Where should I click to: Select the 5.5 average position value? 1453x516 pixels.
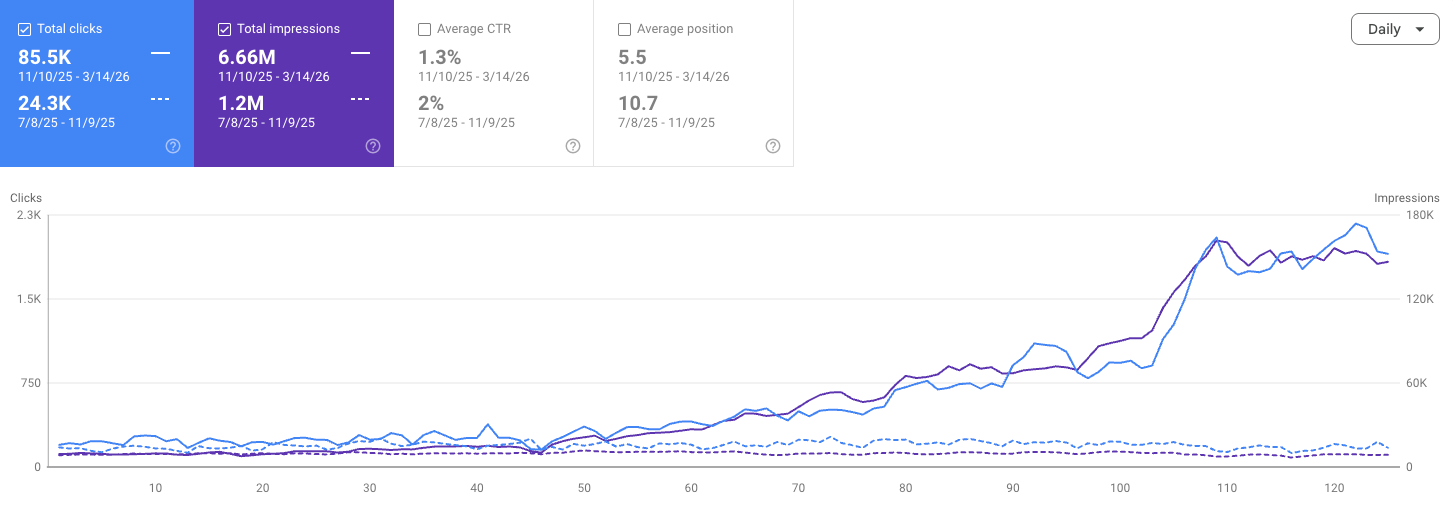pos(632,57)
